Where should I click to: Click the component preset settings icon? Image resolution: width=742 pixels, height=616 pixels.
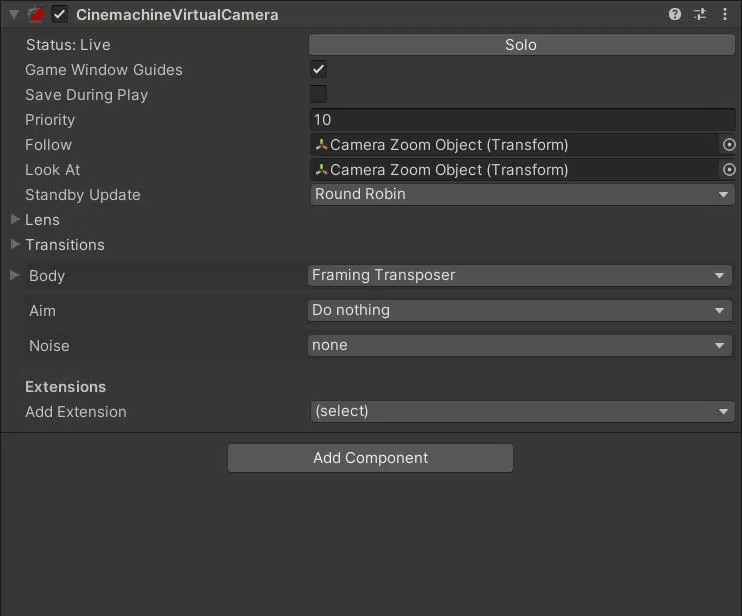700,15
